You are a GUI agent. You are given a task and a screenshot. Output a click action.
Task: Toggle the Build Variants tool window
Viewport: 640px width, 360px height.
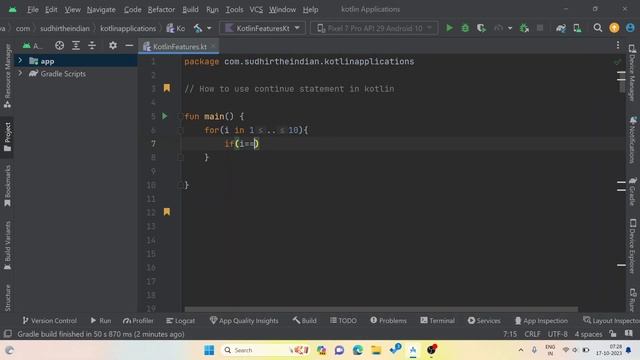7,245
